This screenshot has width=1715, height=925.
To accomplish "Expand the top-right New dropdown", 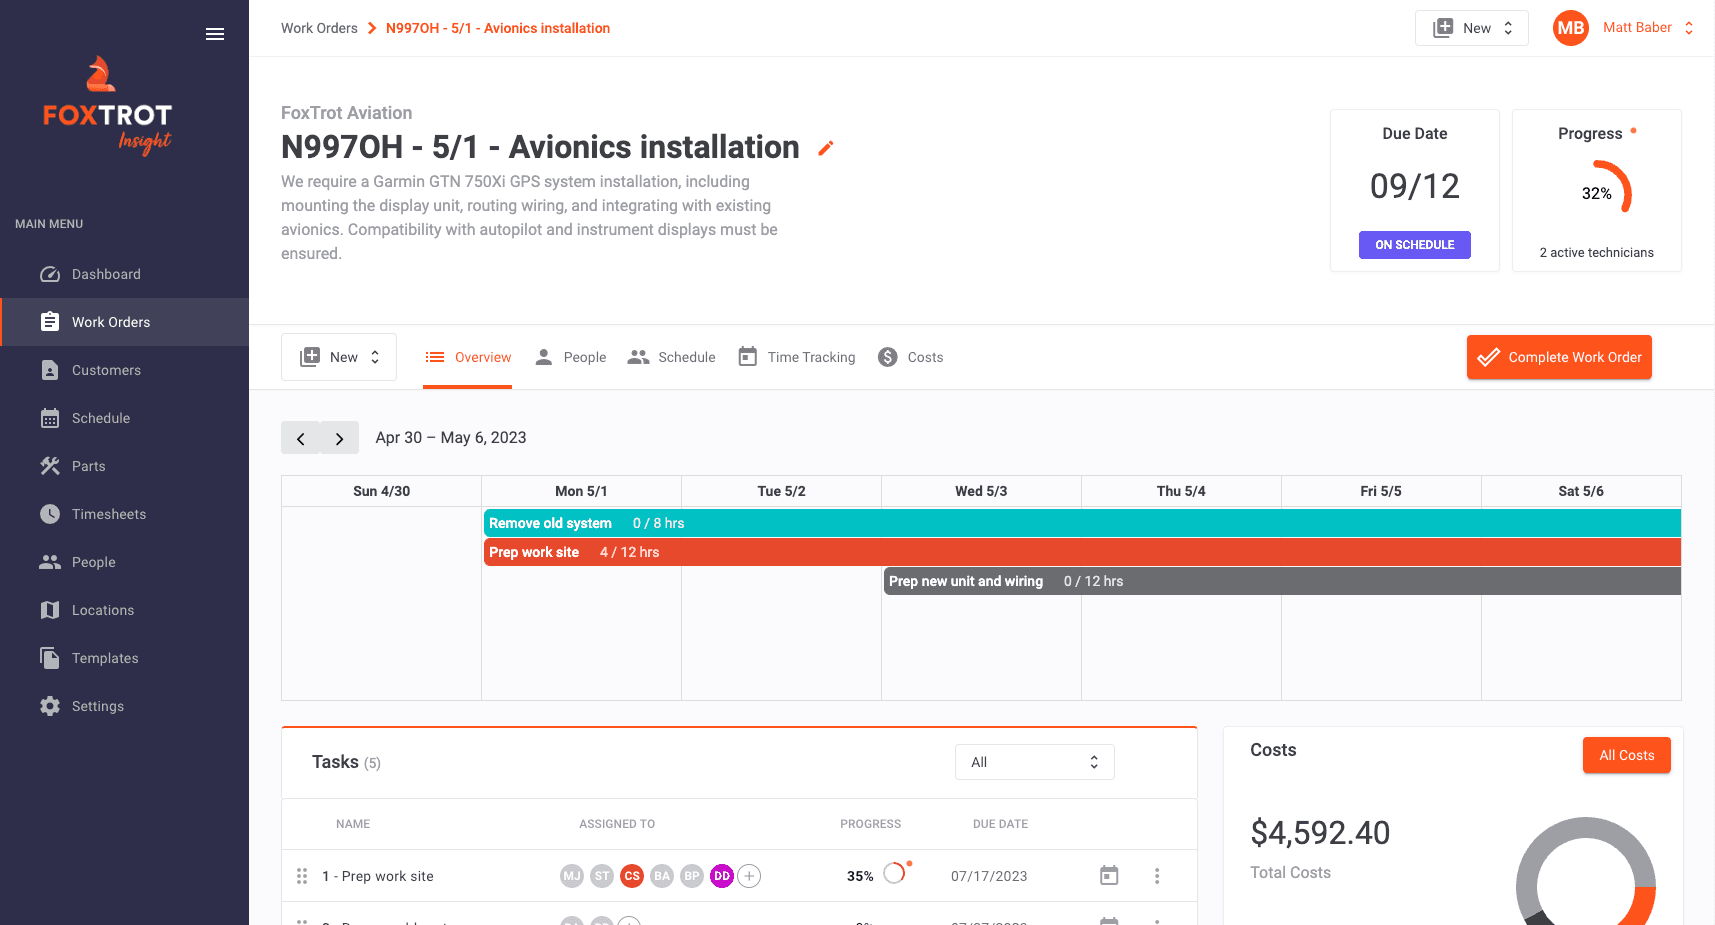I will pos(1471,28).
